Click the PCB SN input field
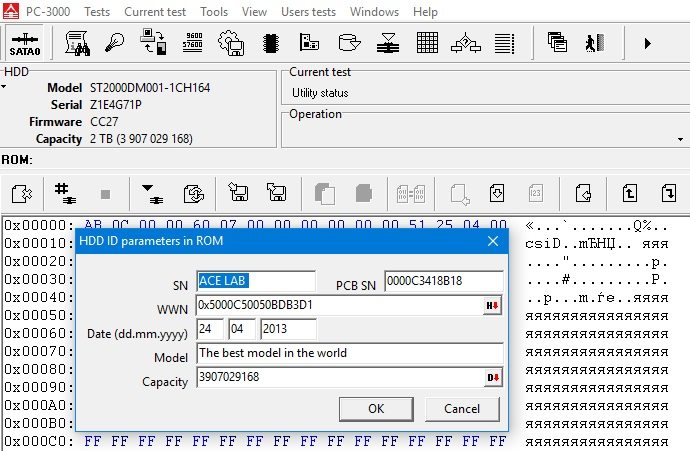690x451 pixels. click(x=444, y=281)
